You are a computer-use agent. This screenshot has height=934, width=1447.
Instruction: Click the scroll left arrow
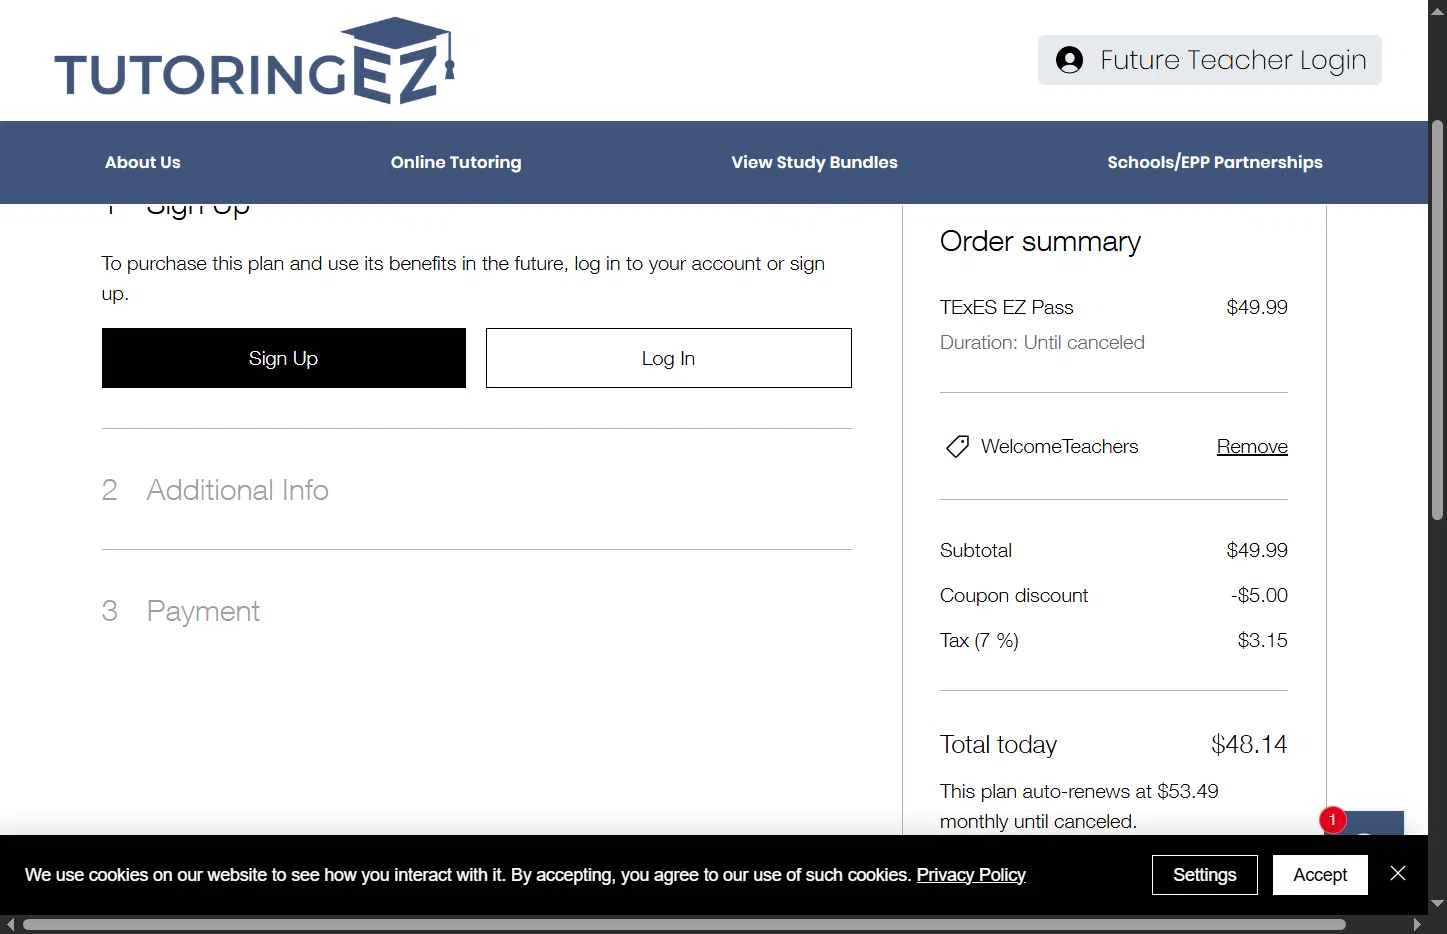tap(10, 925)
